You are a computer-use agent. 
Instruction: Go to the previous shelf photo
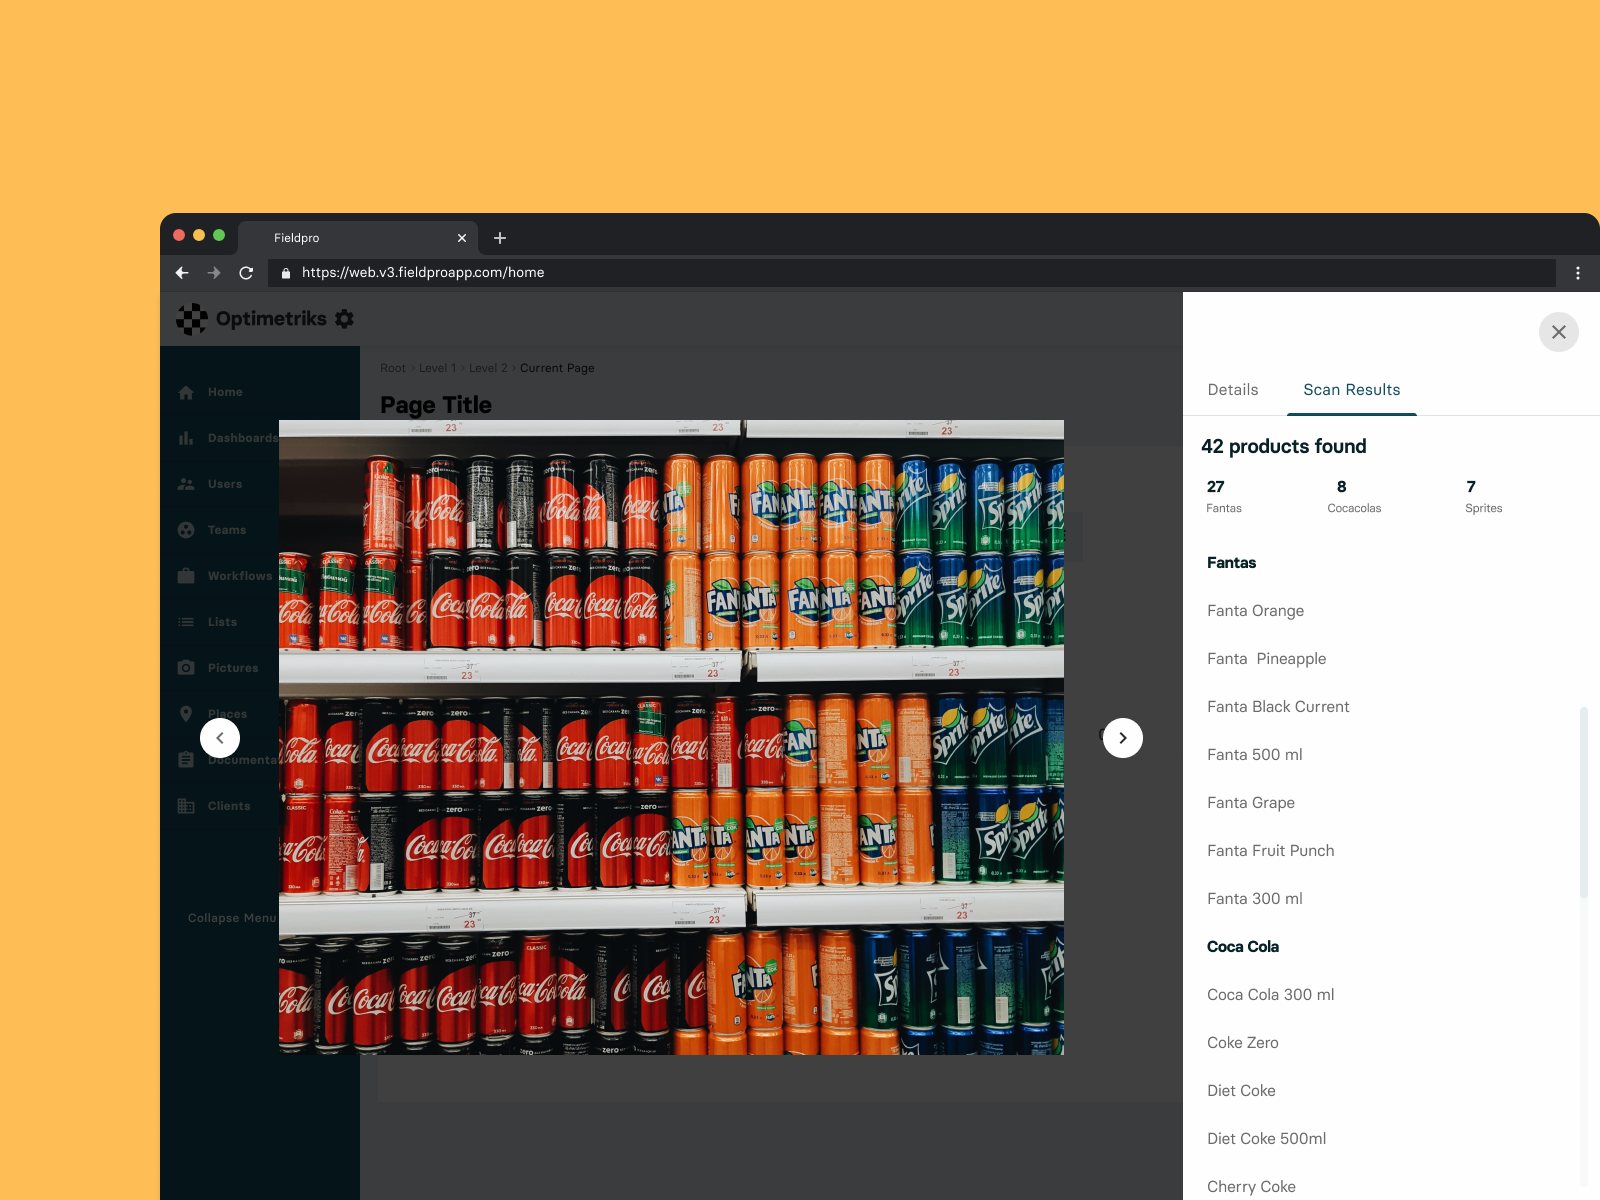220,738
